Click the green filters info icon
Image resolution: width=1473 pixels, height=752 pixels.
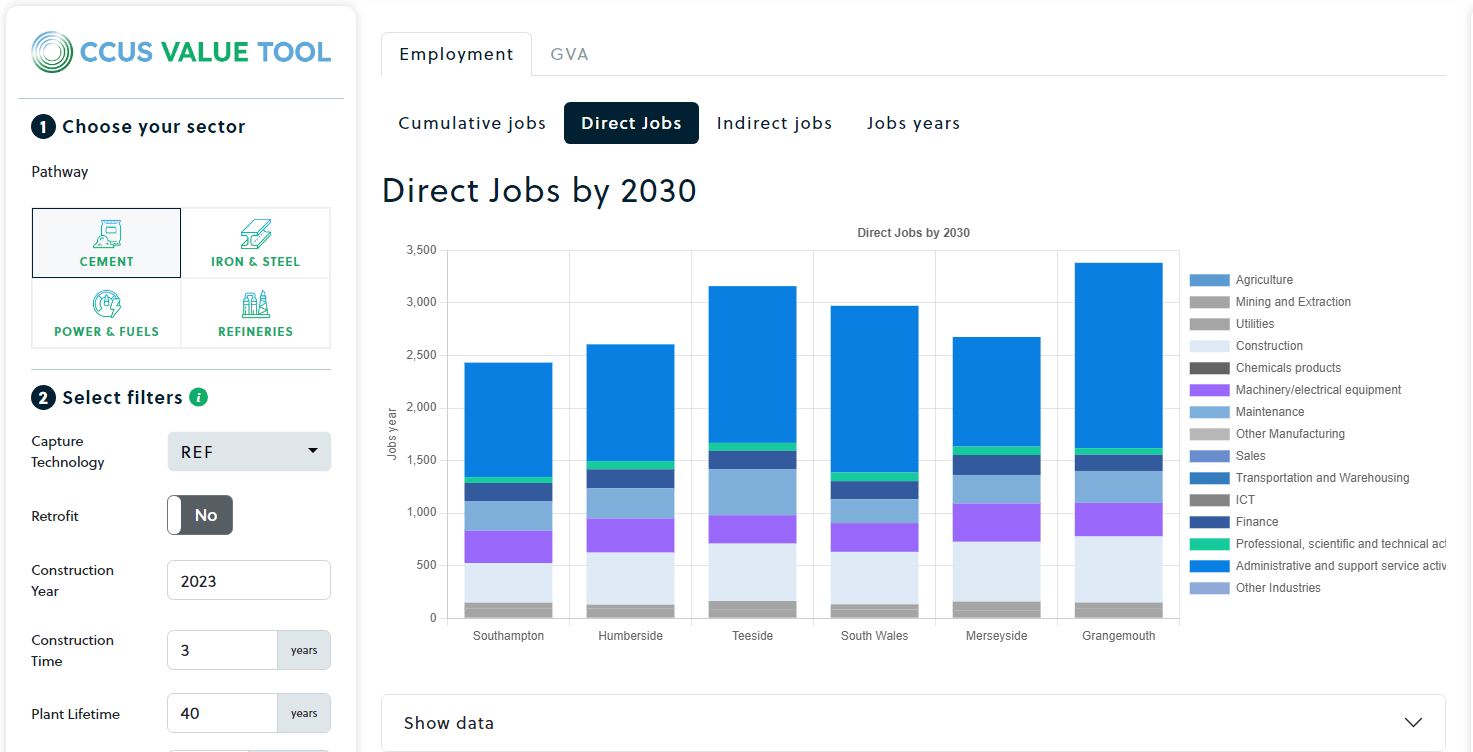(199, 397)
